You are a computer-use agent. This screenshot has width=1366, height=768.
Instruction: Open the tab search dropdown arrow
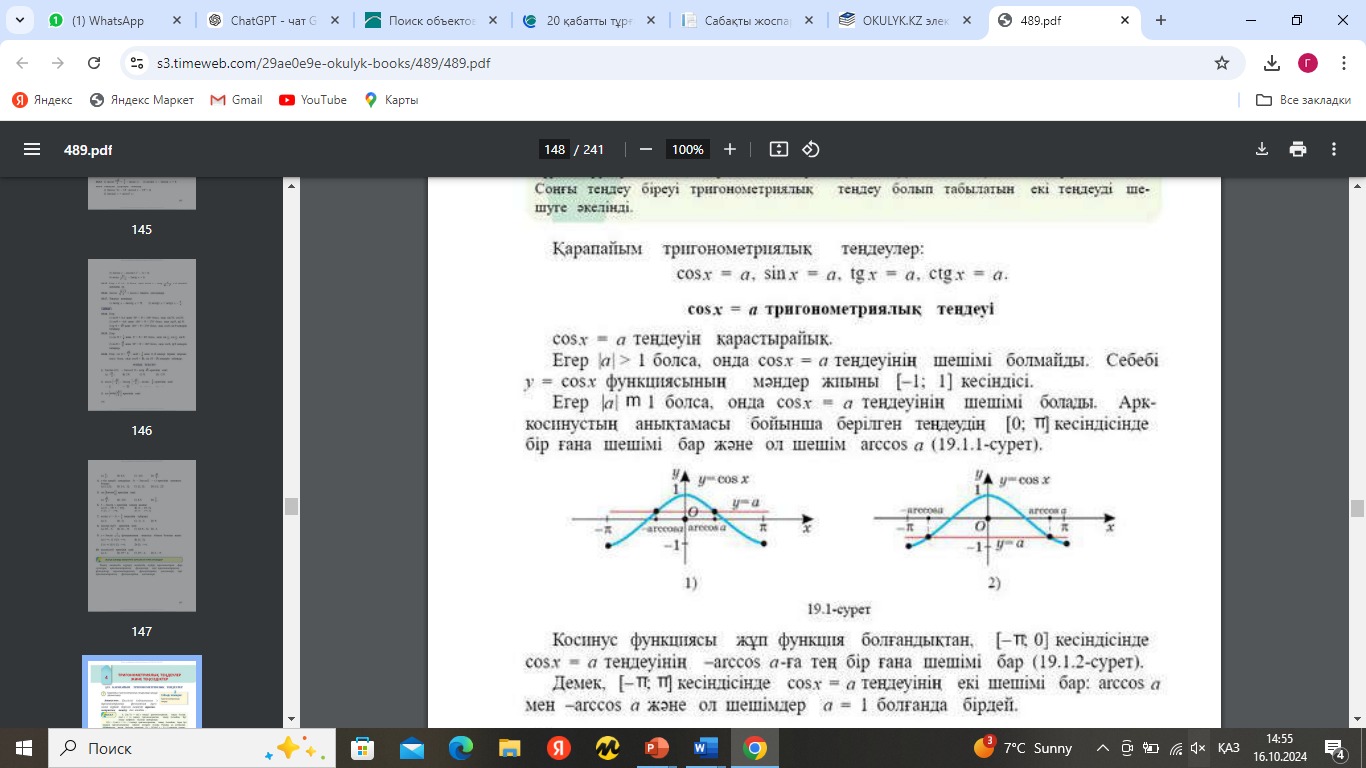click(x=19, y=20)
